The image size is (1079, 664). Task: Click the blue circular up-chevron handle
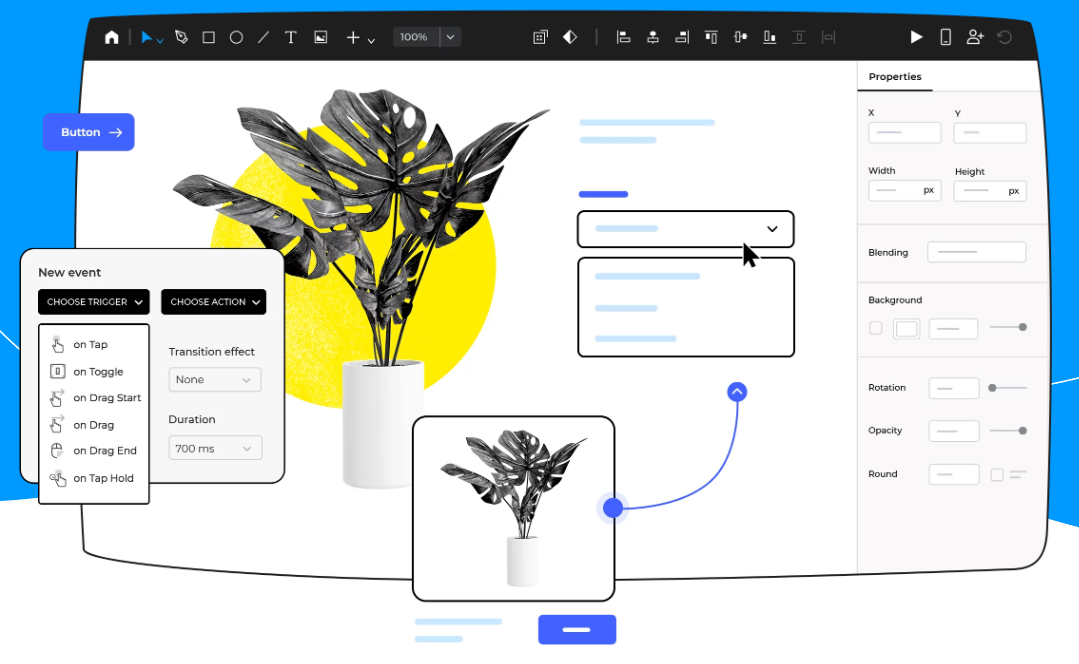click(x=737, y=392)
